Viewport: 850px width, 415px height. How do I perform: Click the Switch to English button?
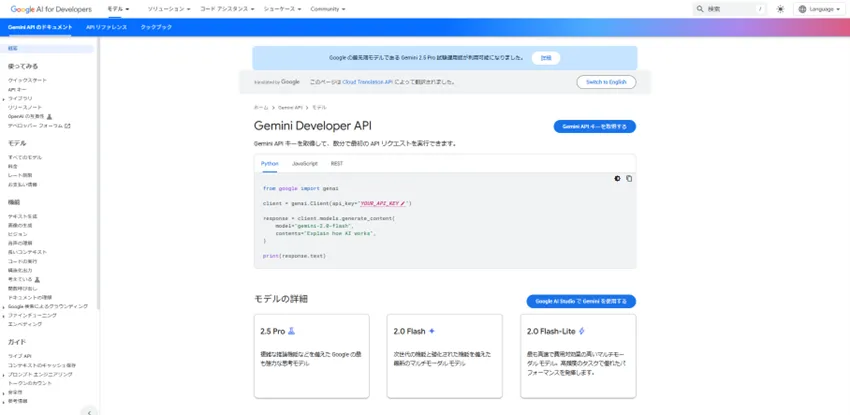[x=606, y=82]
